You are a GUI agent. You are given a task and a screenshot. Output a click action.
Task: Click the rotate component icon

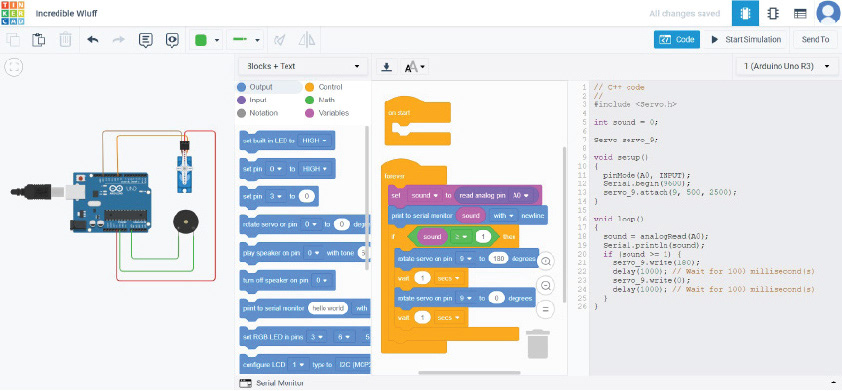pyautogui.click(x=279, y=40)
